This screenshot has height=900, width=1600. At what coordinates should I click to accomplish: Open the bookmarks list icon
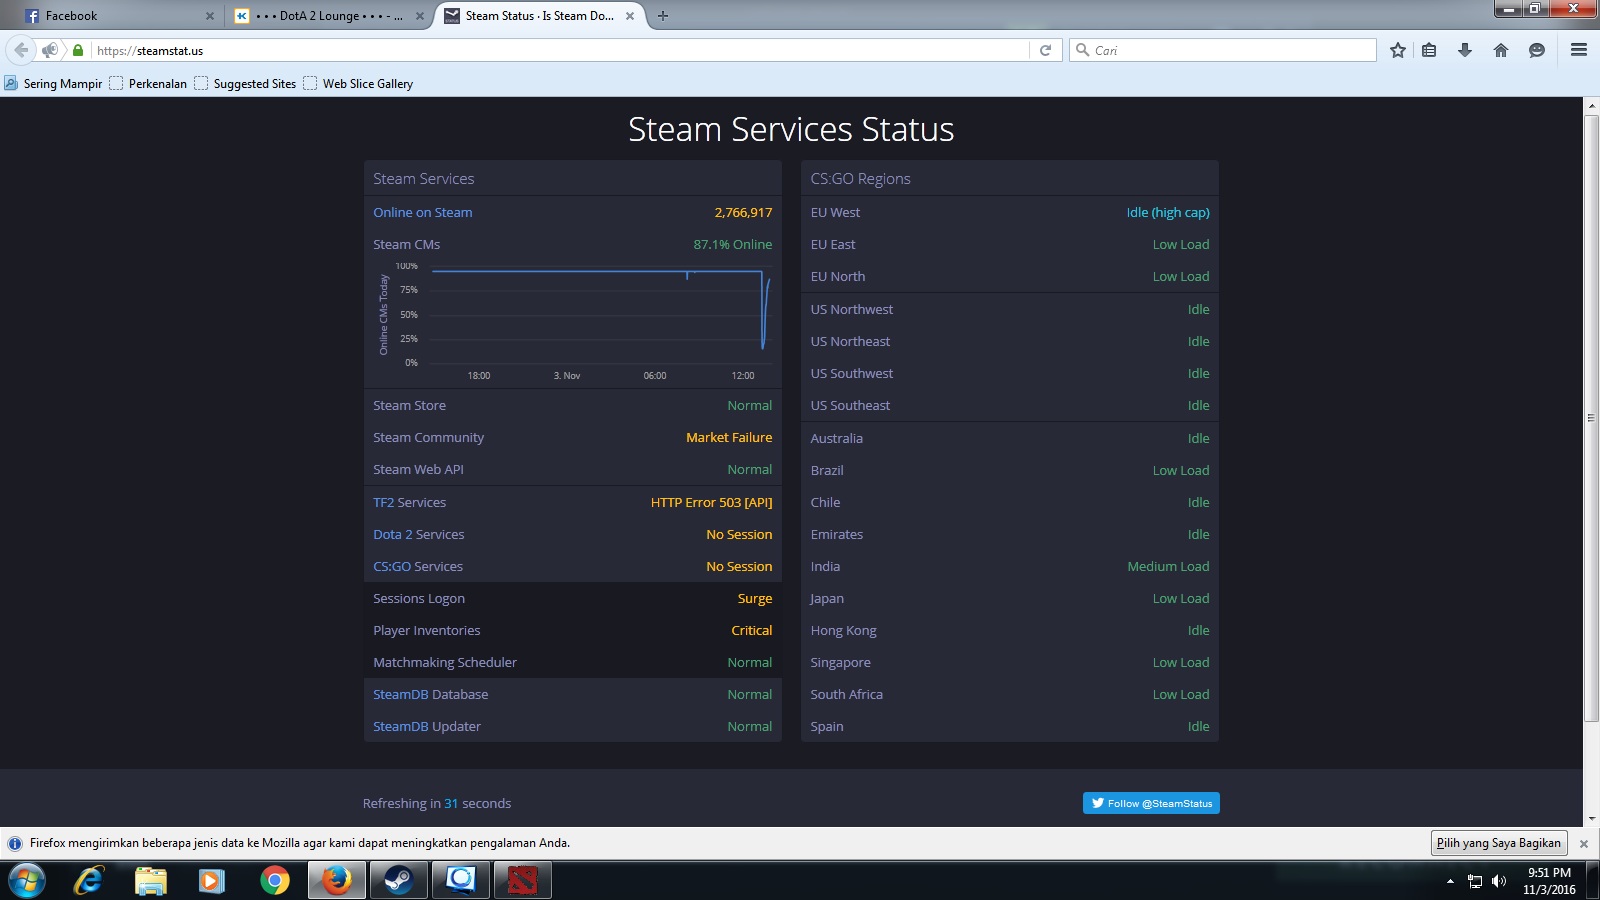point(1429,50)
